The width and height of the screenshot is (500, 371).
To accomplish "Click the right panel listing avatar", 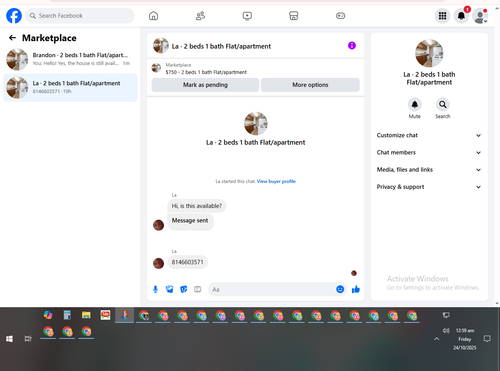I will [x=429, y=53].
